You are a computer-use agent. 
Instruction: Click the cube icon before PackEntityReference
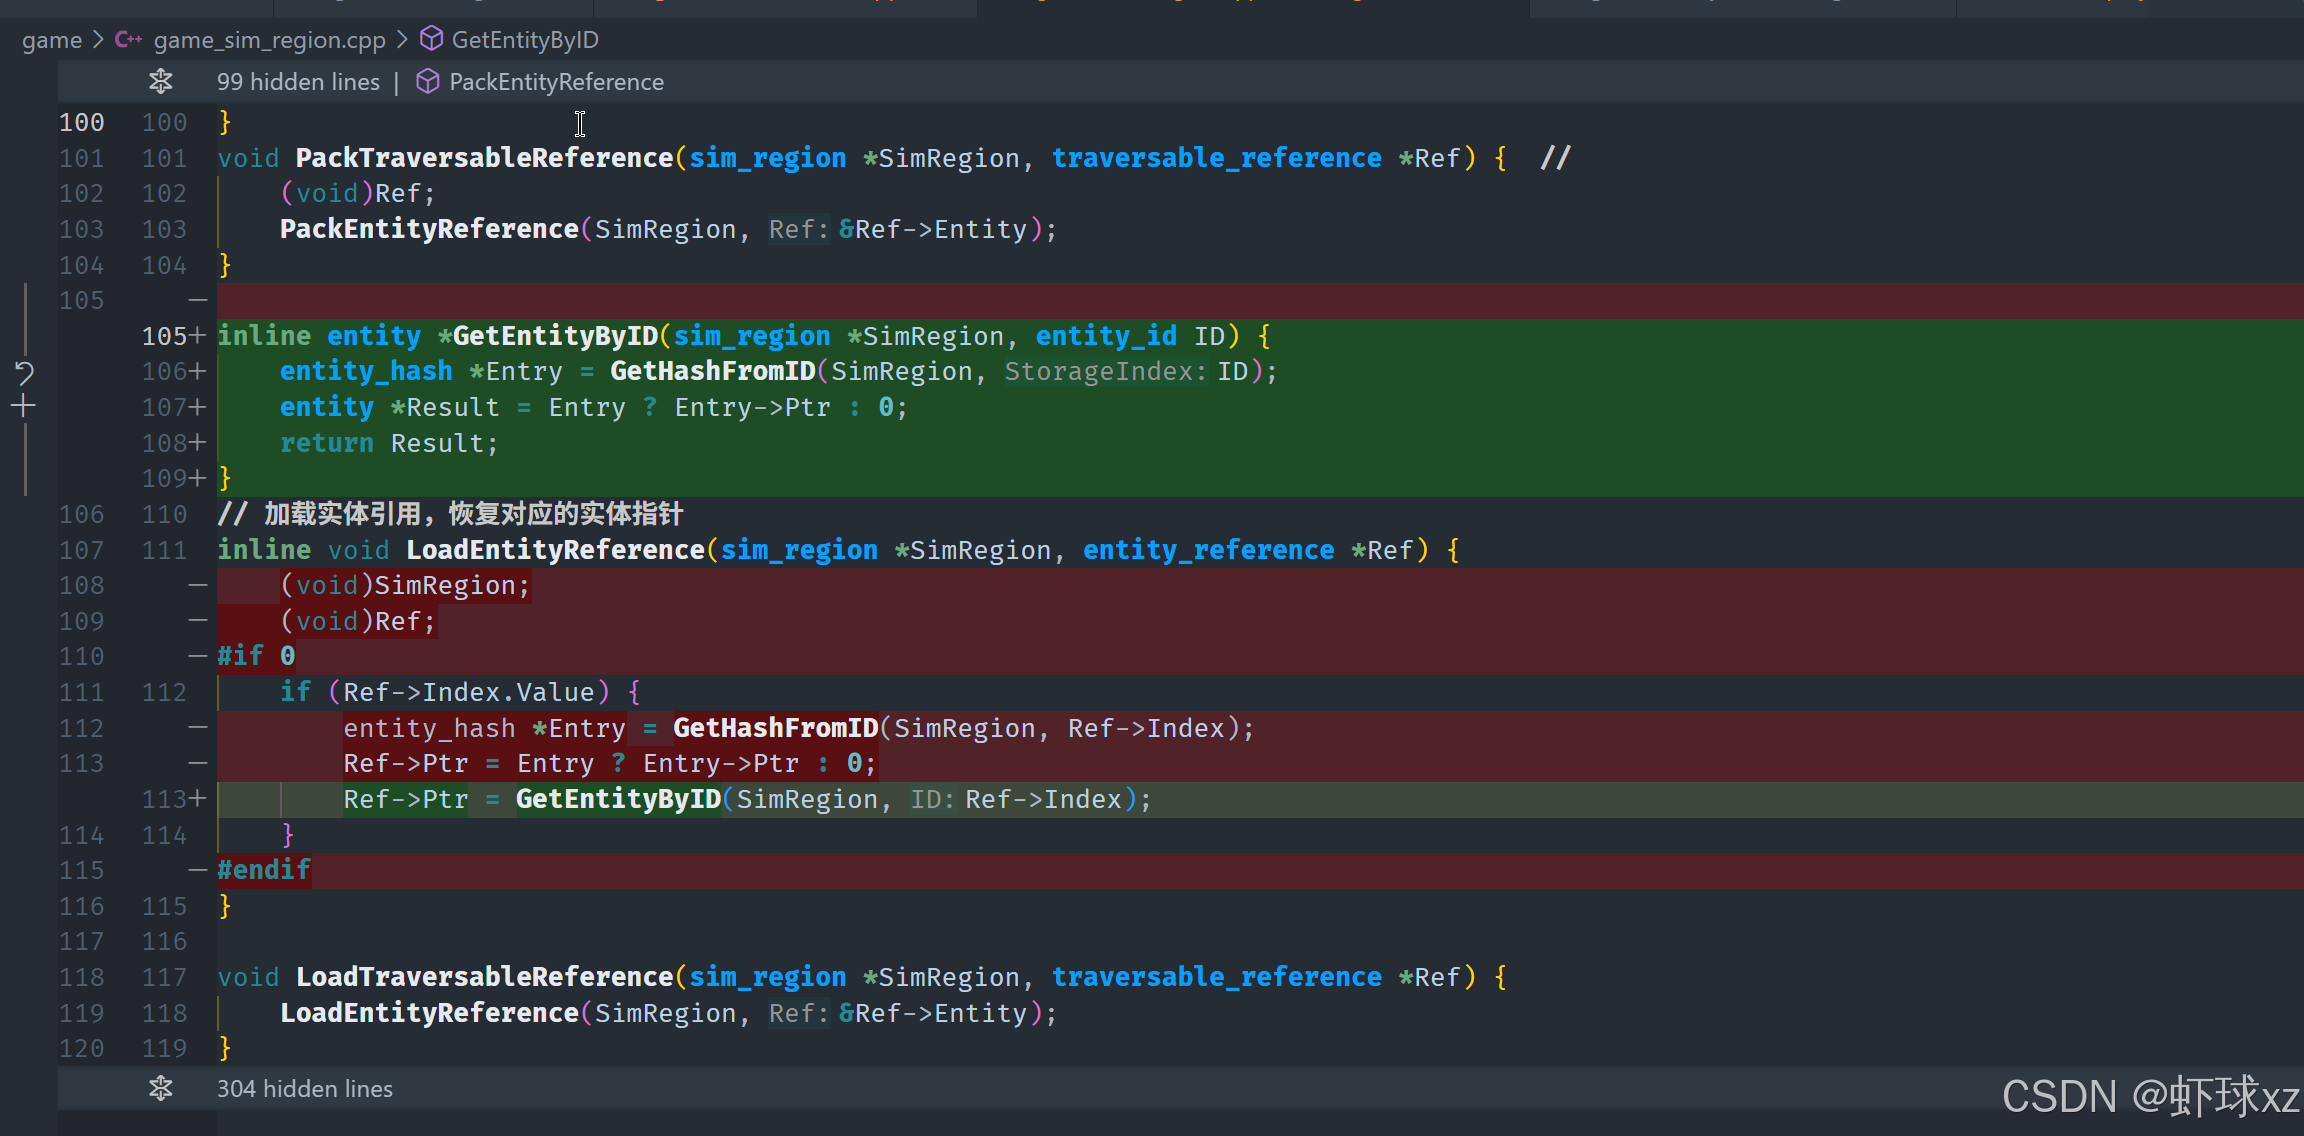click(x=428, y=81)
